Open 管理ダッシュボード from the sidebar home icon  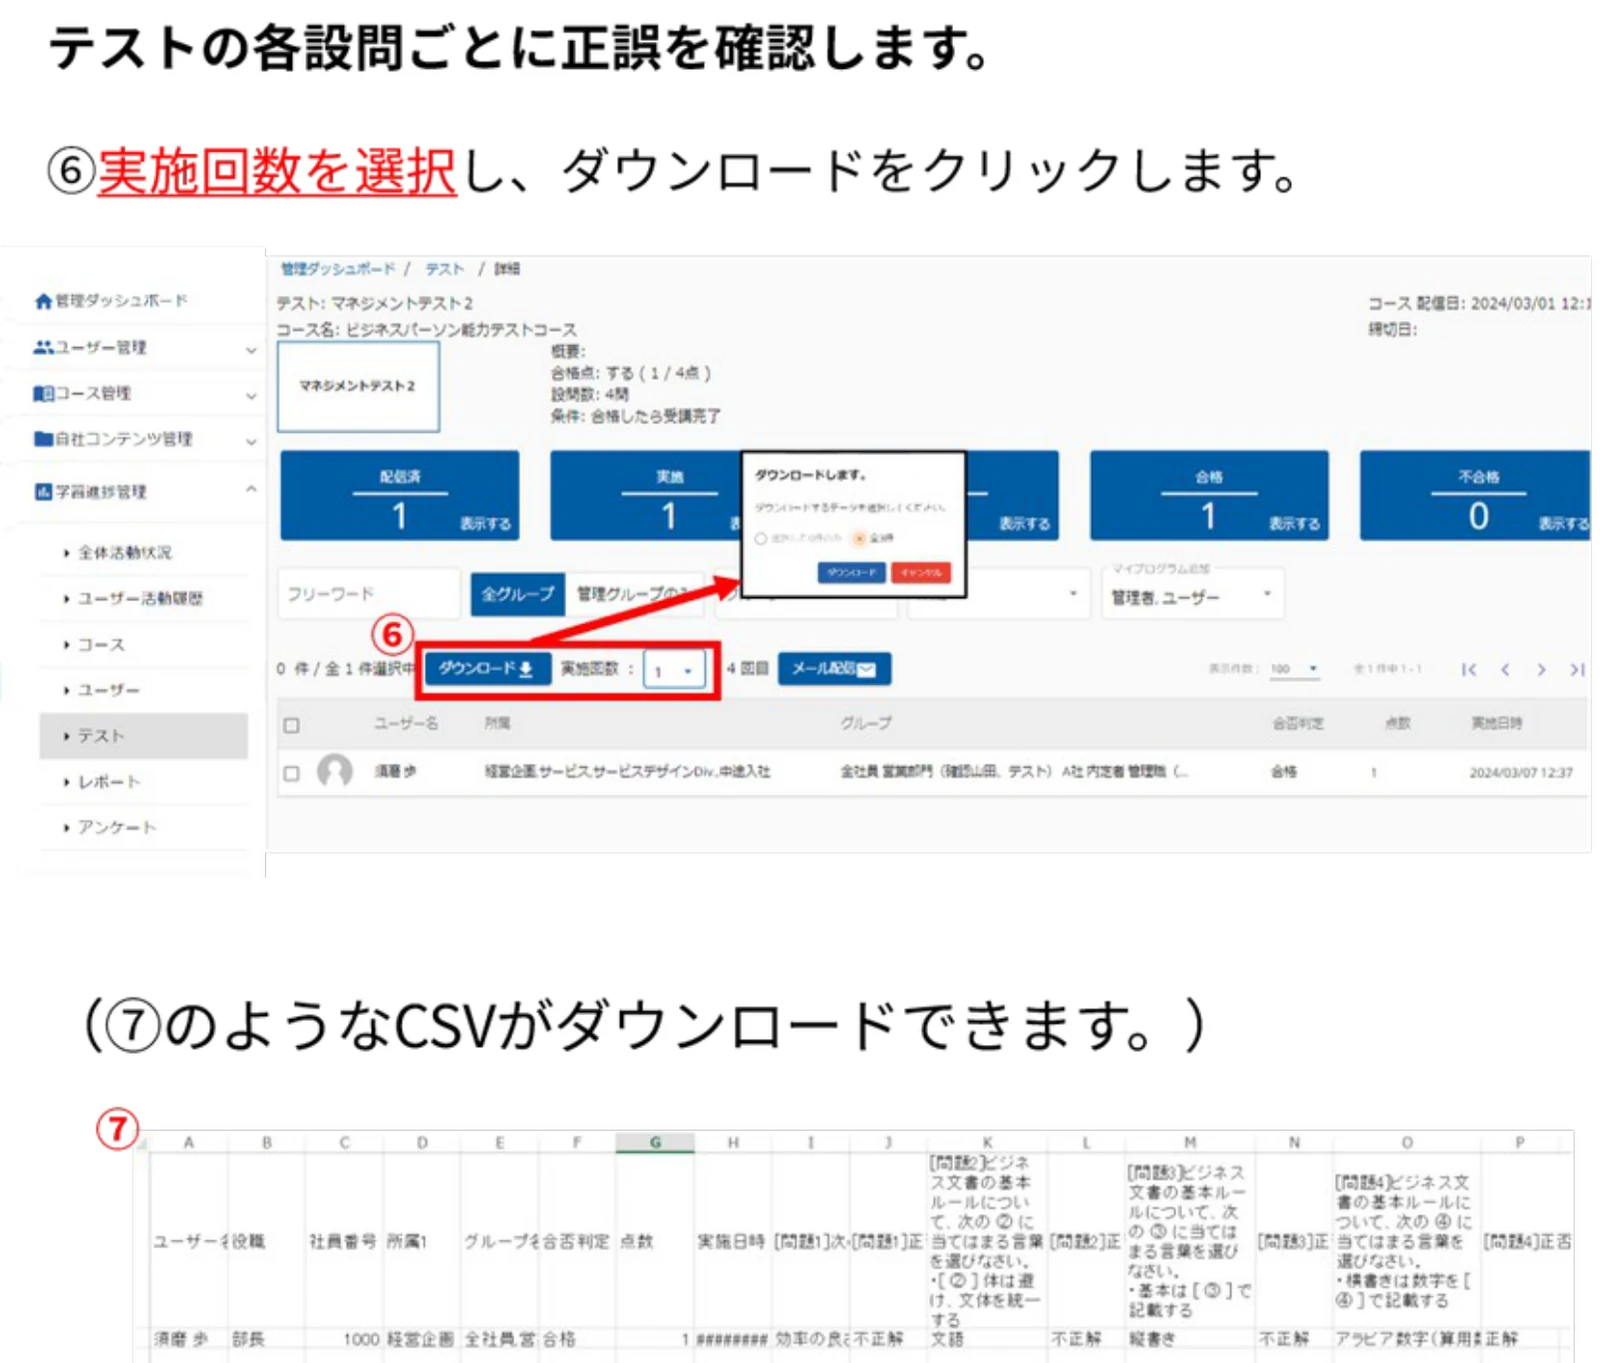tap(43, 301)
